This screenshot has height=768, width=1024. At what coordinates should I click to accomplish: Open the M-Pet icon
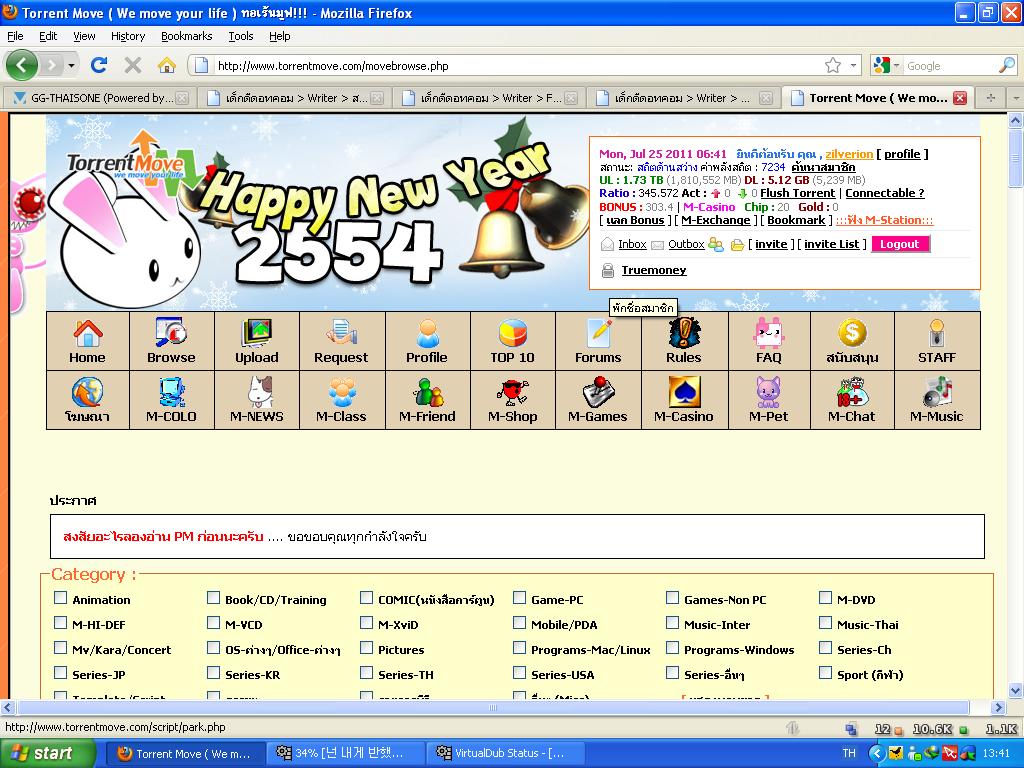pyautogui.click(x=769, y=392)
